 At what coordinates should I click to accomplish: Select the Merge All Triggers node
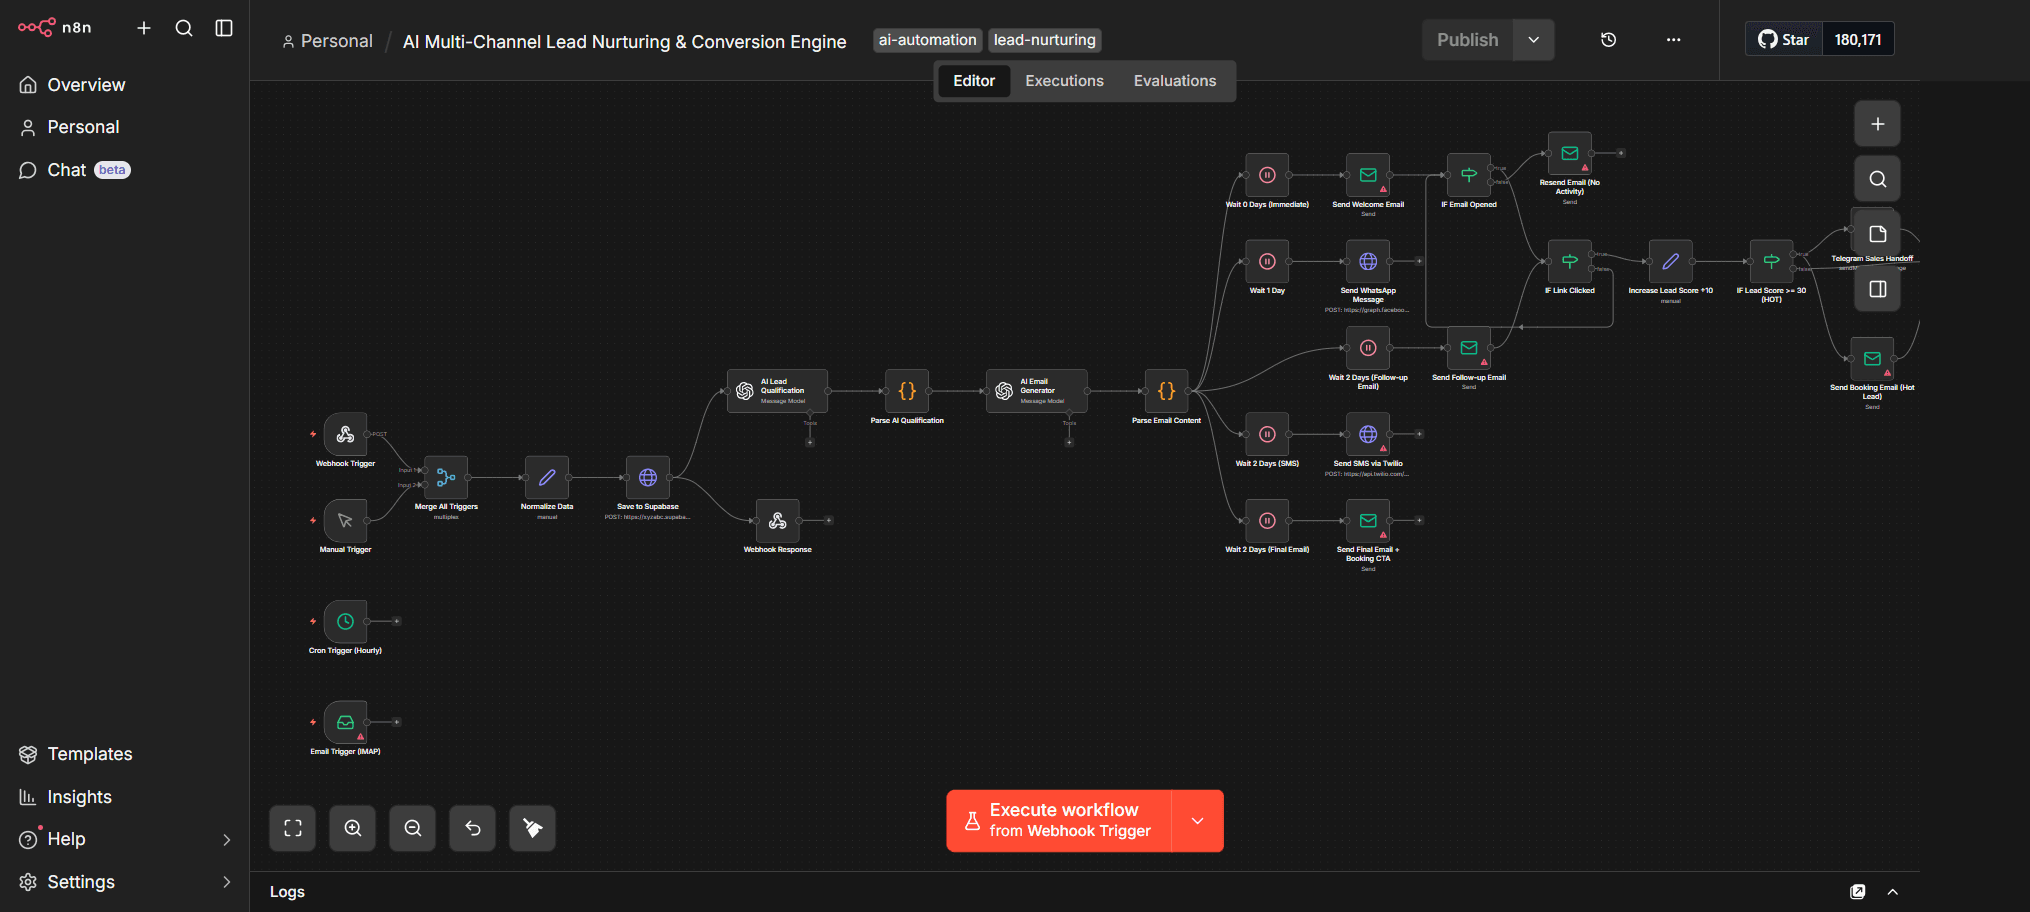click(x=445, y=478)
